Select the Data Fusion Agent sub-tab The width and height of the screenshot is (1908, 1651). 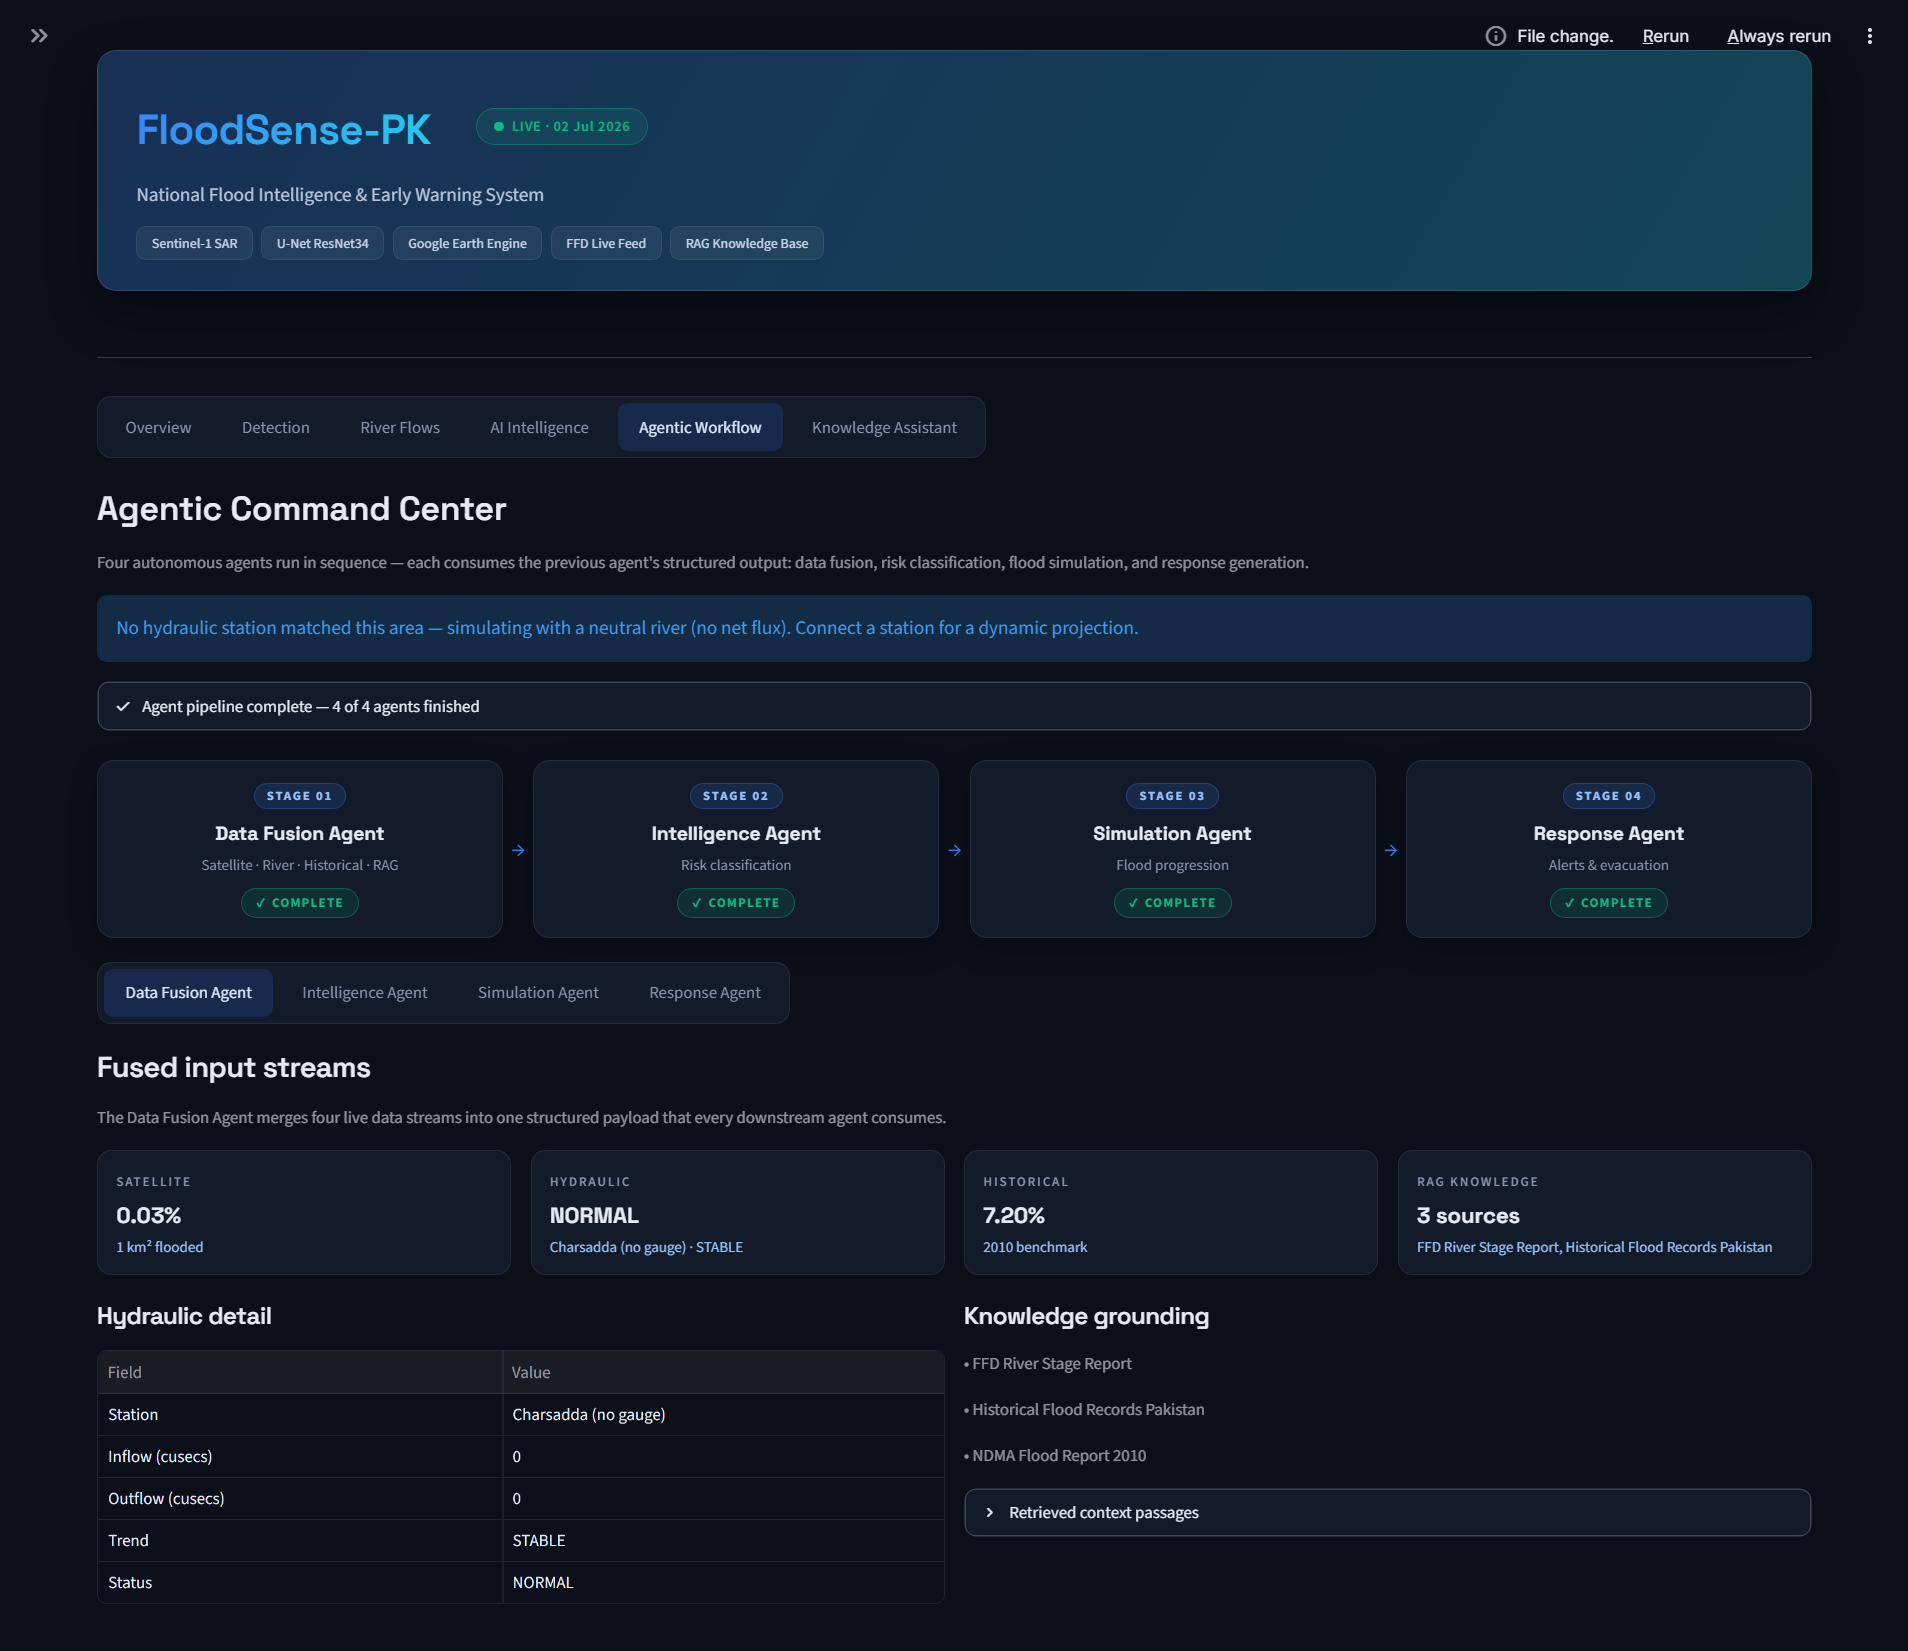click(188, 992)
